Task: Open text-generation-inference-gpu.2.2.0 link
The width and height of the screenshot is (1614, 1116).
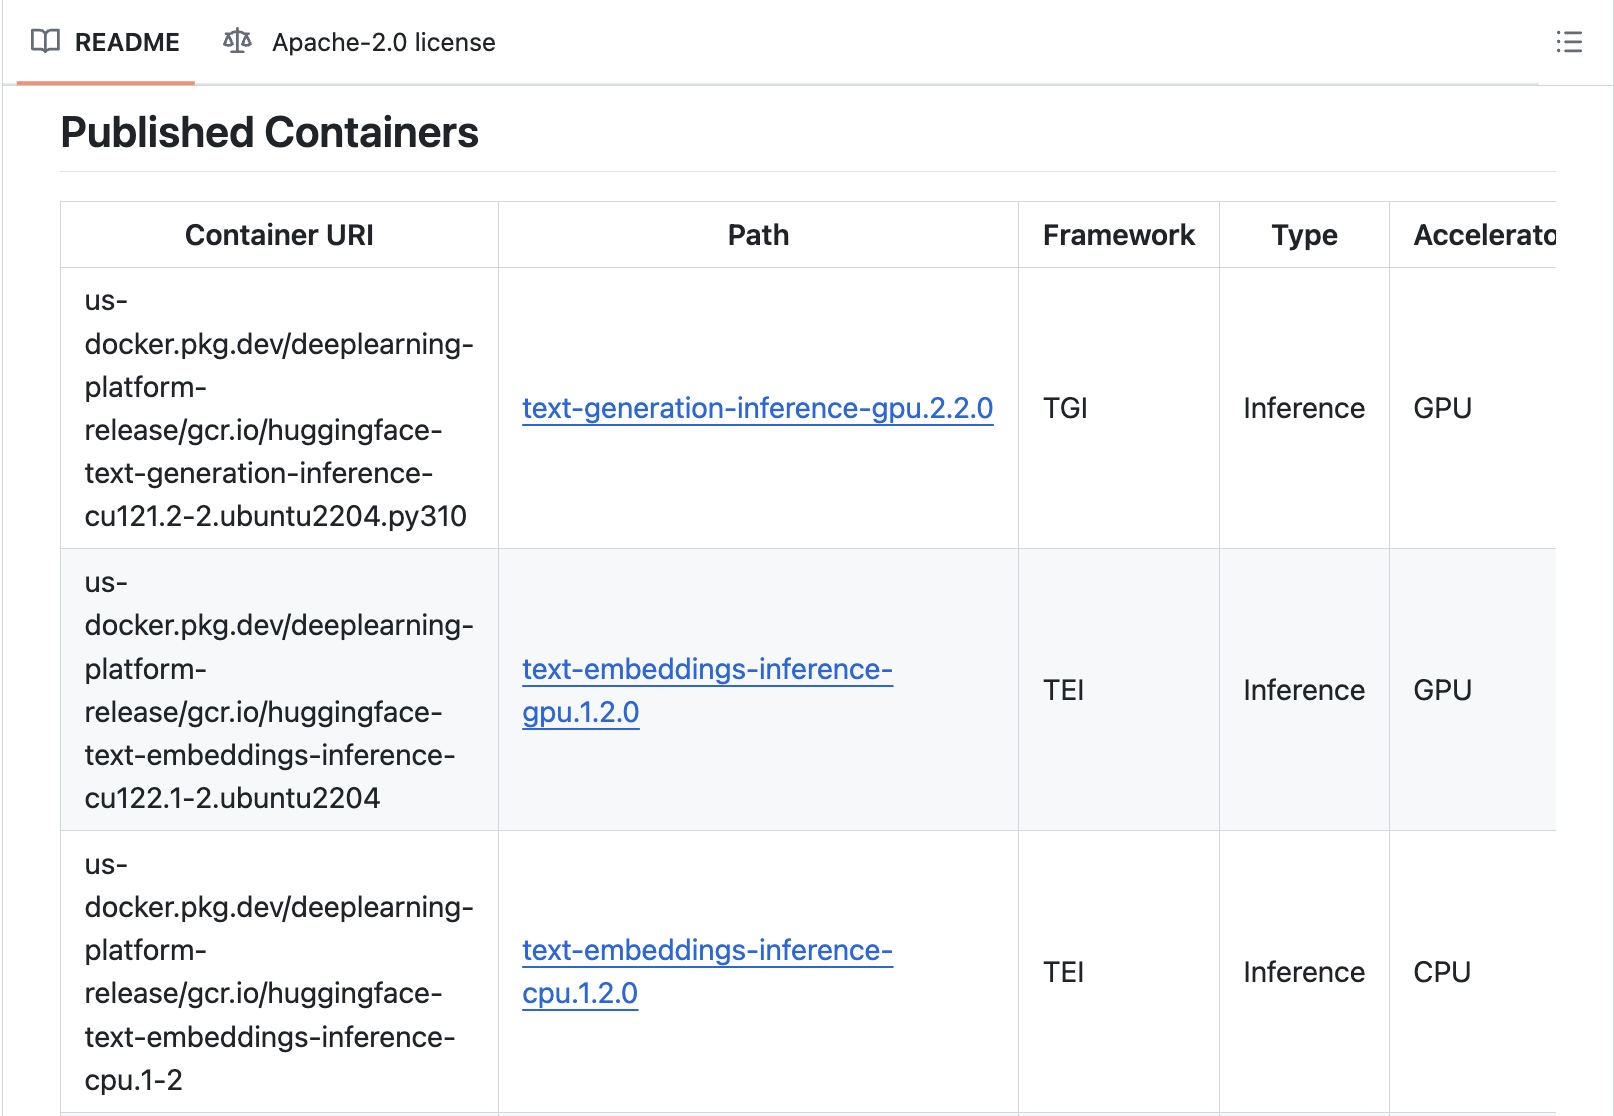Action: coord(757,408)
